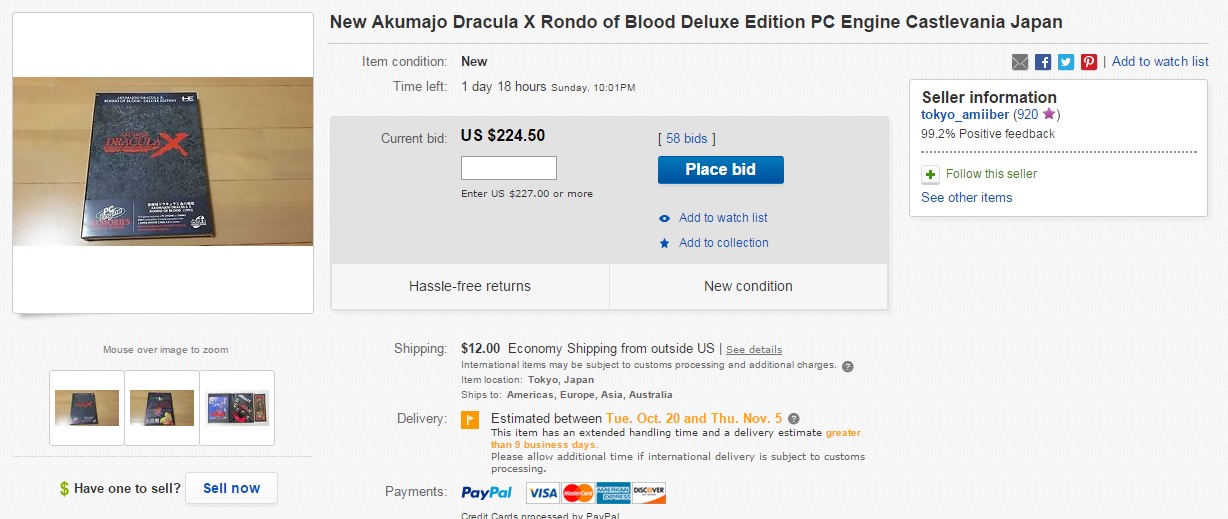Click the Sell now button
This screenshot has width=1228, height=519.
231,488
